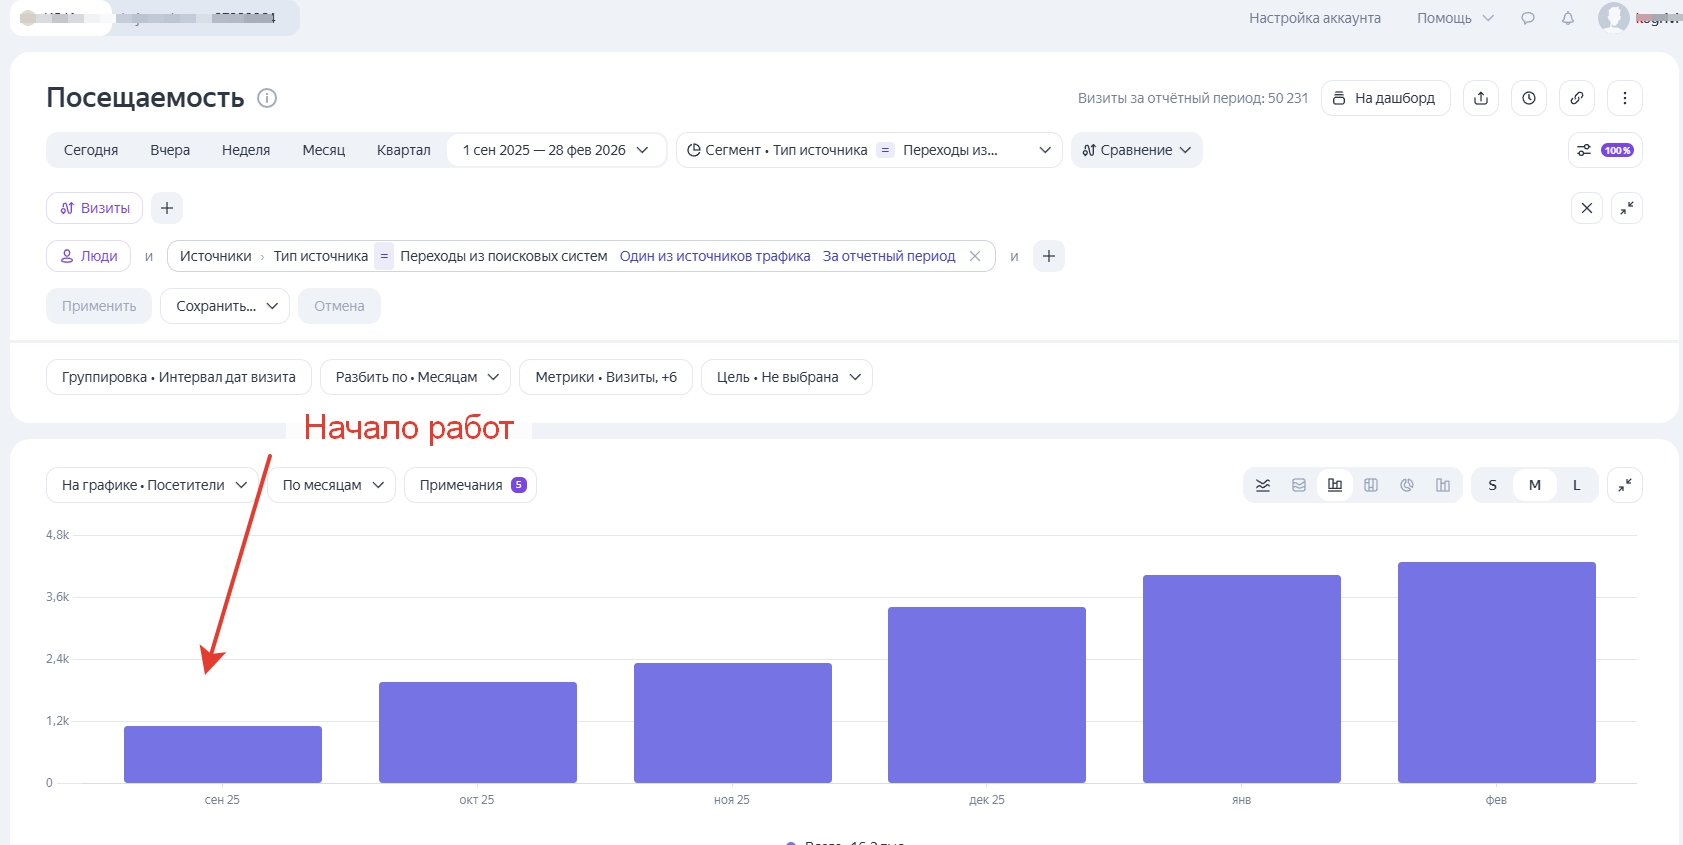Switch to the stacked area chart icon

pyautogui.click(x=1299, y=485)
